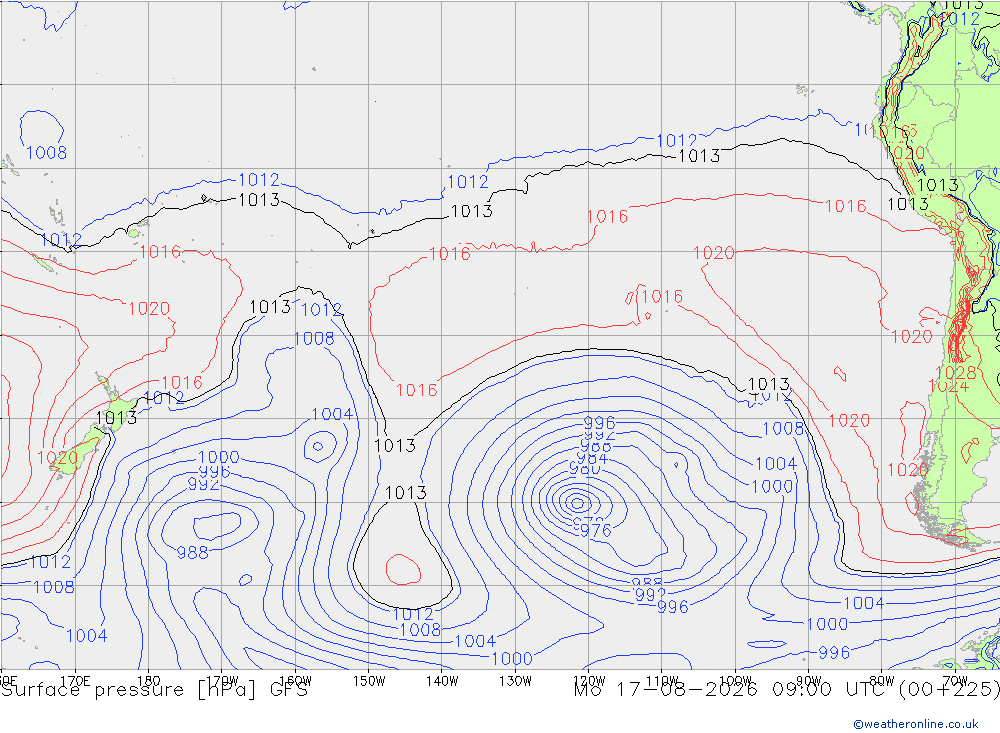Select the 980 isobar label
Viewport: 1000px width, 733px height.
point(585,469)
